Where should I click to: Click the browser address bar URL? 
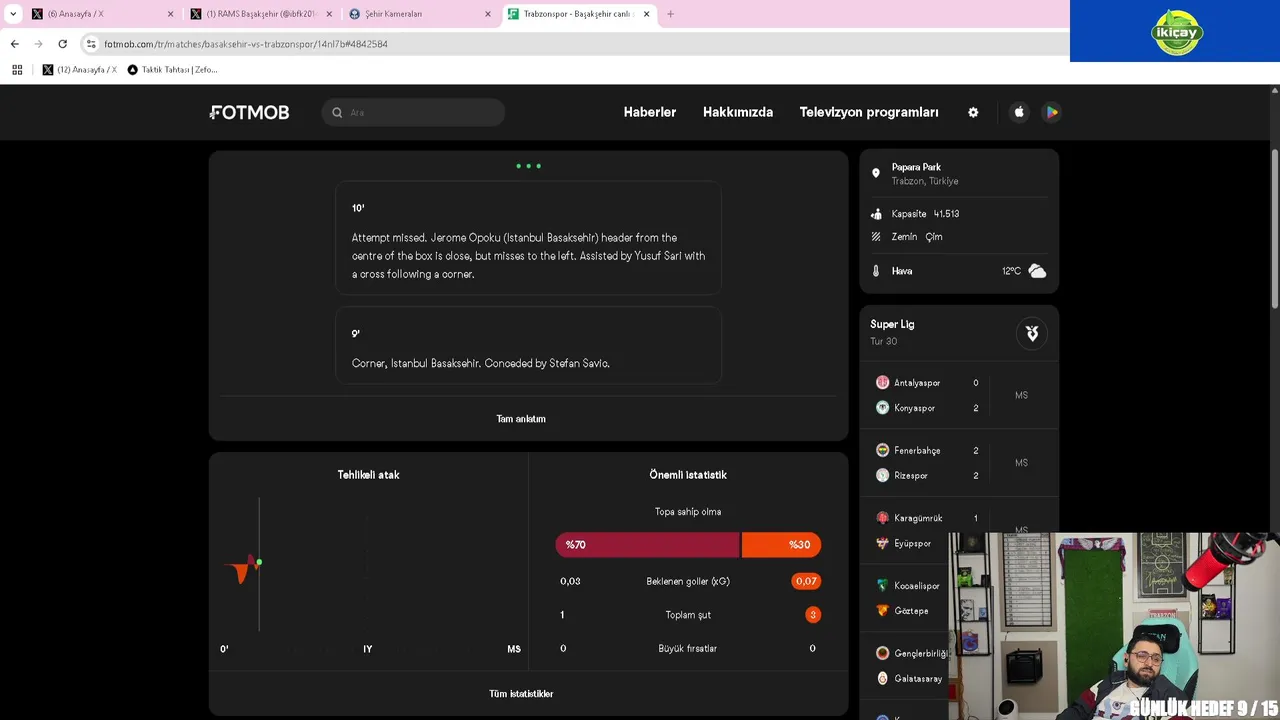click(x=246, y=44)
